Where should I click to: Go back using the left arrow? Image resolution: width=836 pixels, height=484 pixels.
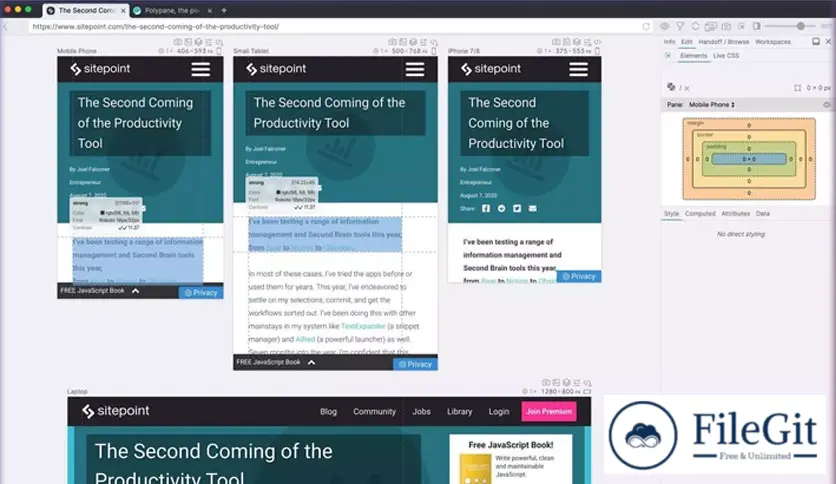click(x=6, y=26)
